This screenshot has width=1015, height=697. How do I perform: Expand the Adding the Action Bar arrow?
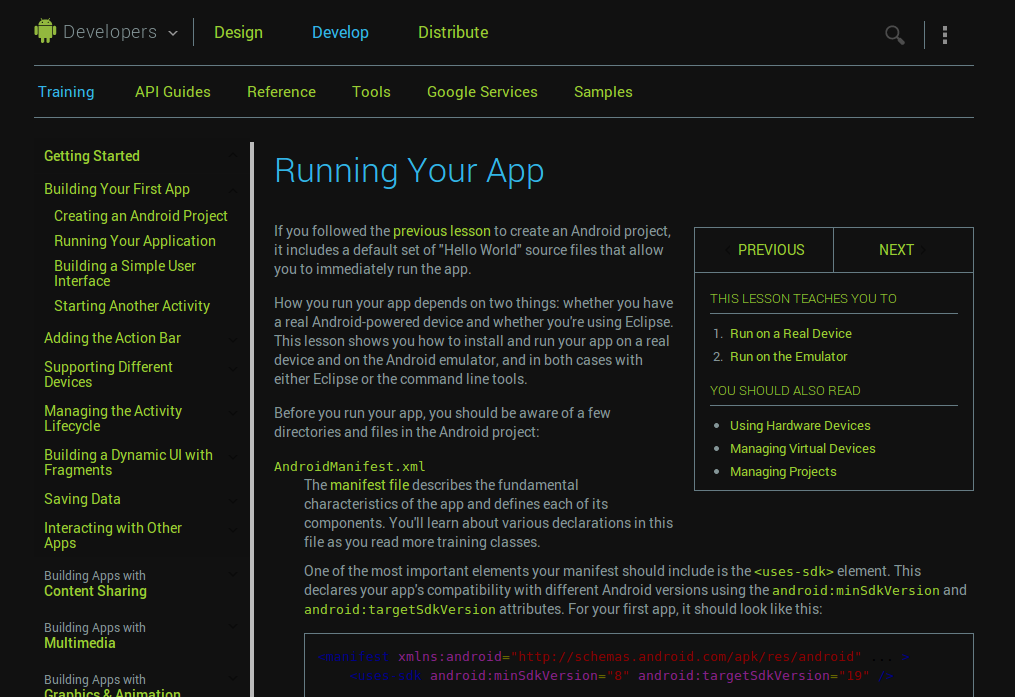233,338
